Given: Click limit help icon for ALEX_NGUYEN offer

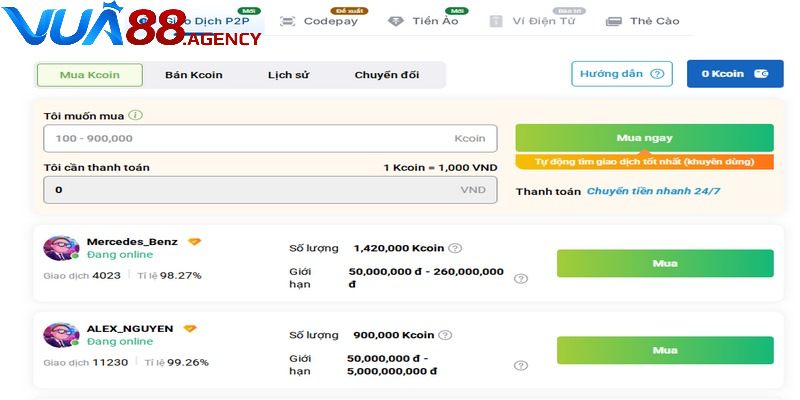Looking at the screenshot, I should (x=520, y=366).
